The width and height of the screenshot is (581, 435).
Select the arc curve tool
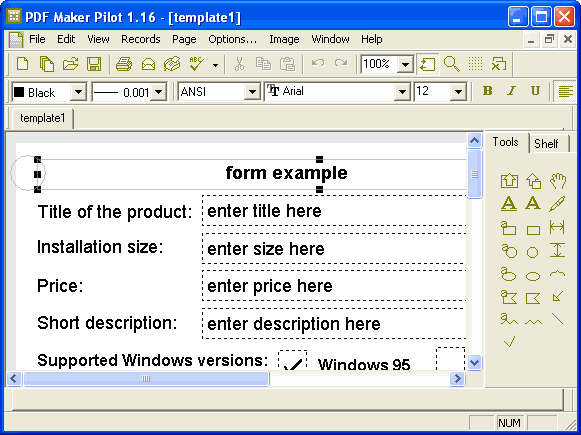558,274
